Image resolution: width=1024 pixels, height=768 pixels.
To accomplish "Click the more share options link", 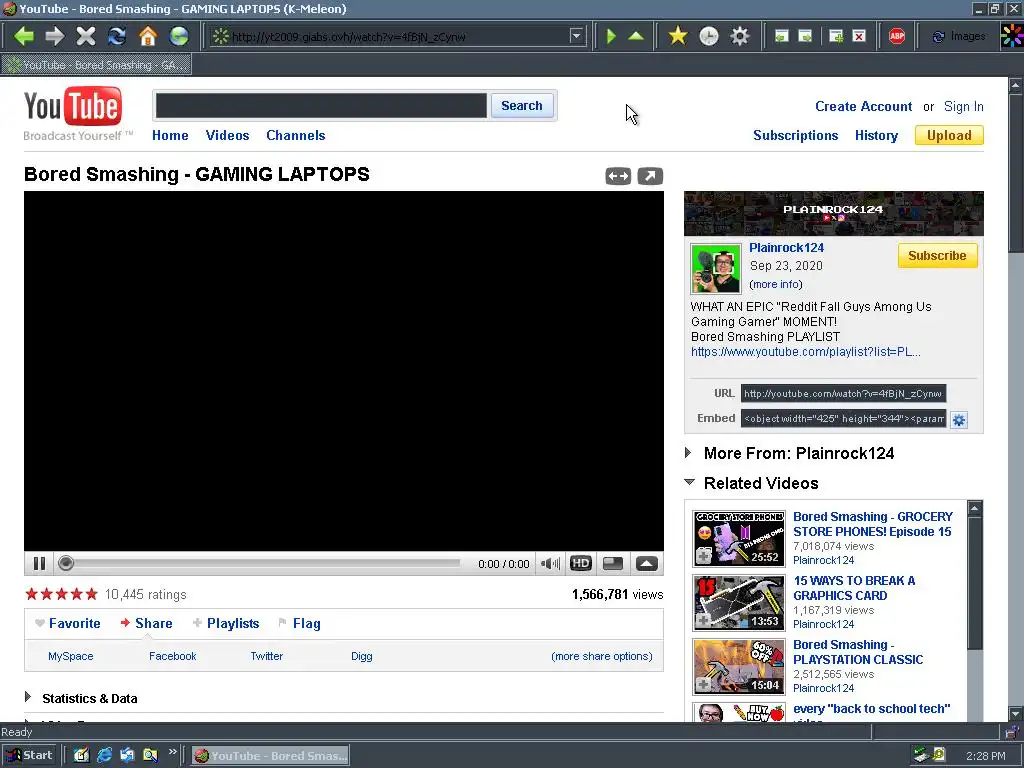I will [601, 656].
